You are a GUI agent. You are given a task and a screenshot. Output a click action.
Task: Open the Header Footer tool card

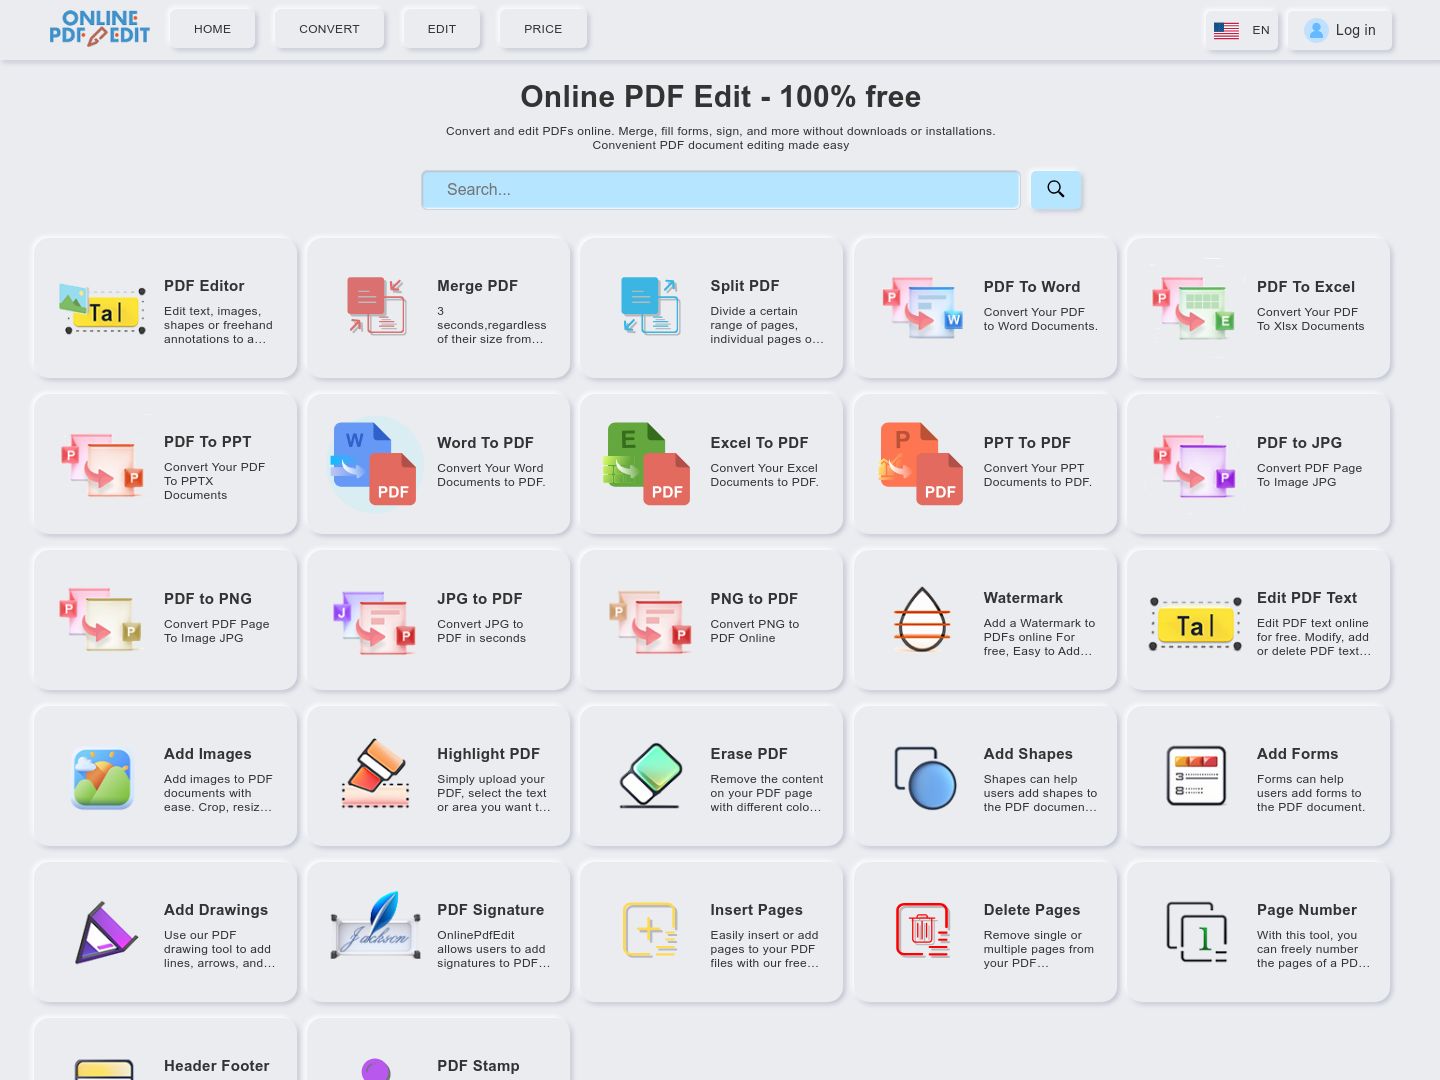tap(165, 1049)
